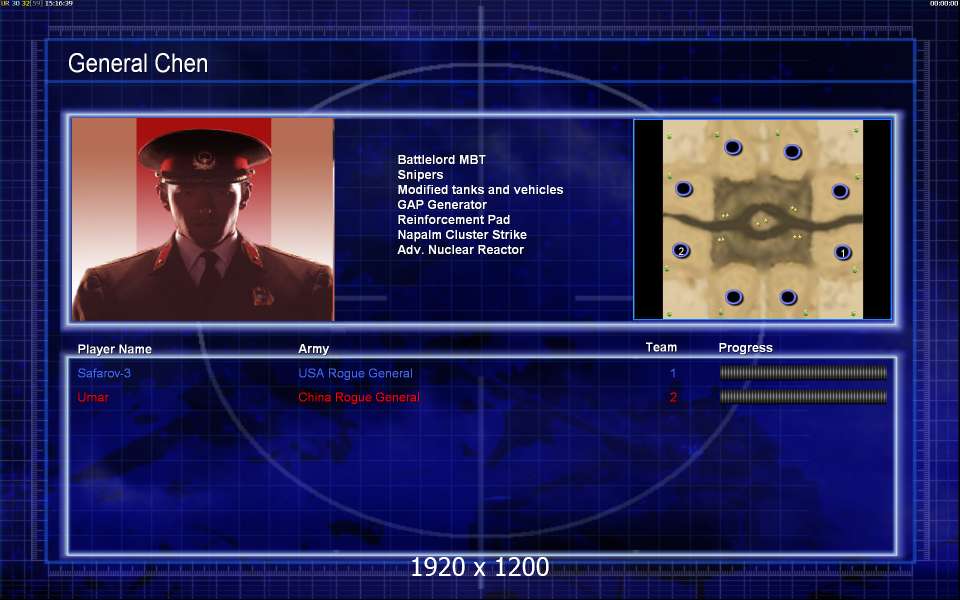Image resolution: width=960 pixels, height=600 pixels.
Task: Click 'Reinforcement Pad' in the feature list
Action: 454,220
